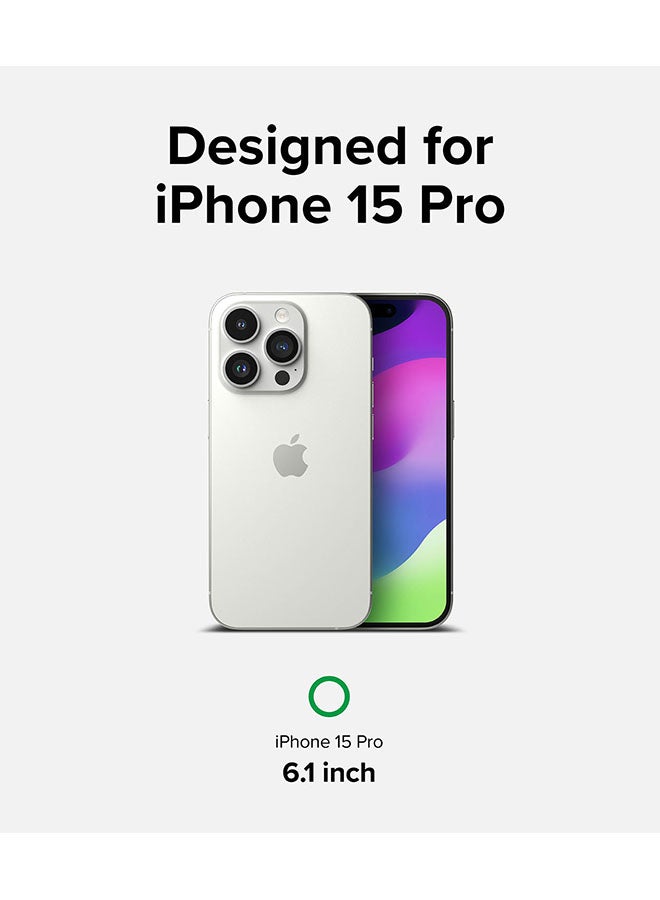Click the square camera module housing

263,347
